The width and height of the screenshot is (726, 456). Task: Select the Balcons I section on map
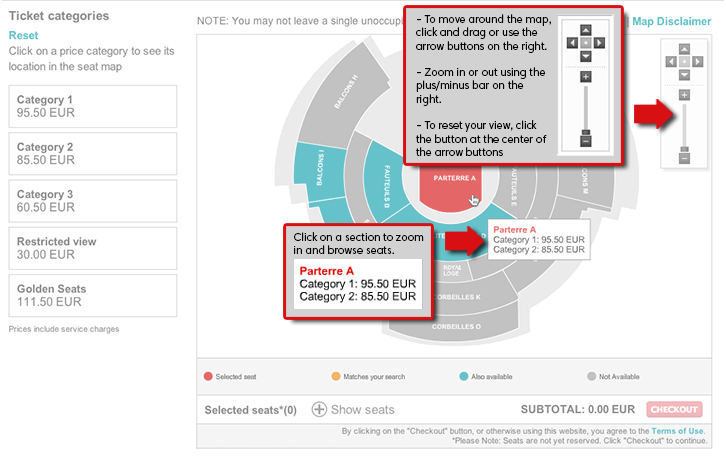point(319,170)
